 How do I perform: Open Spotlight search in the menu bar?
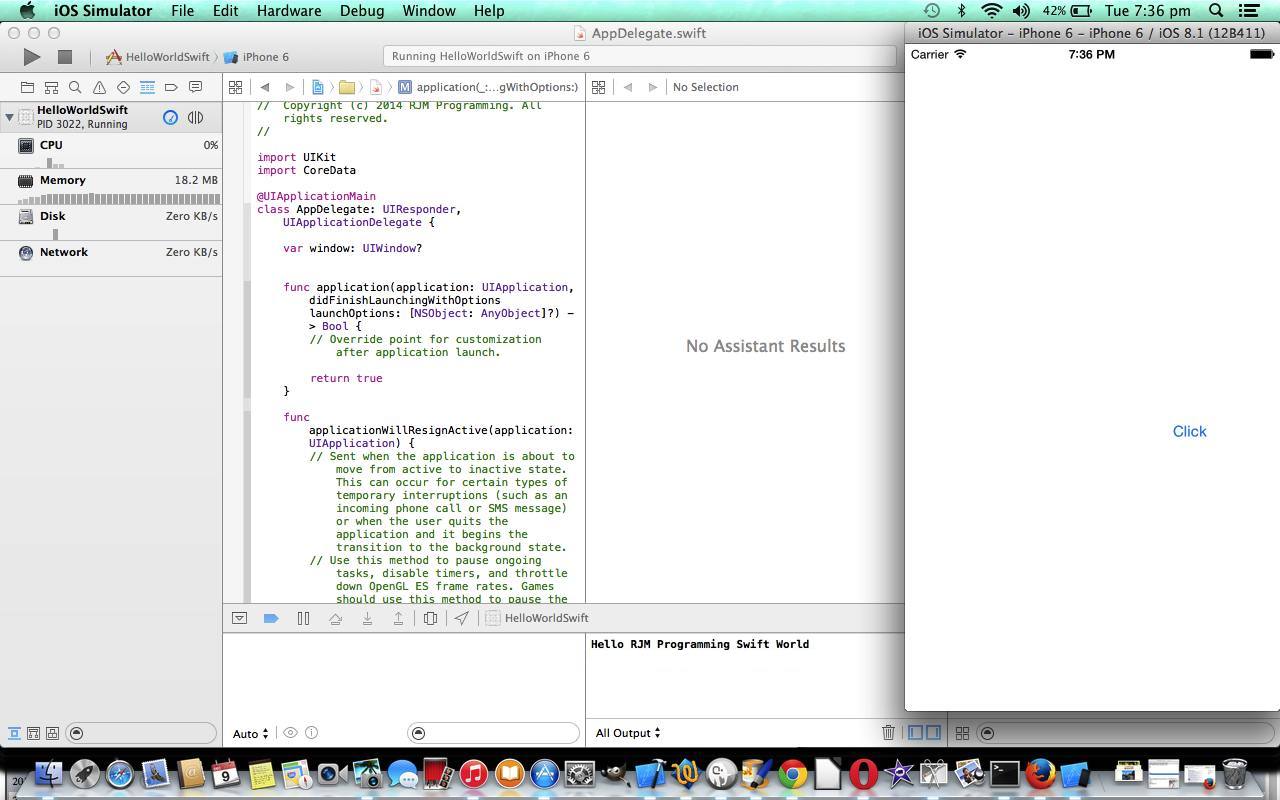(x=1216, y=11)
